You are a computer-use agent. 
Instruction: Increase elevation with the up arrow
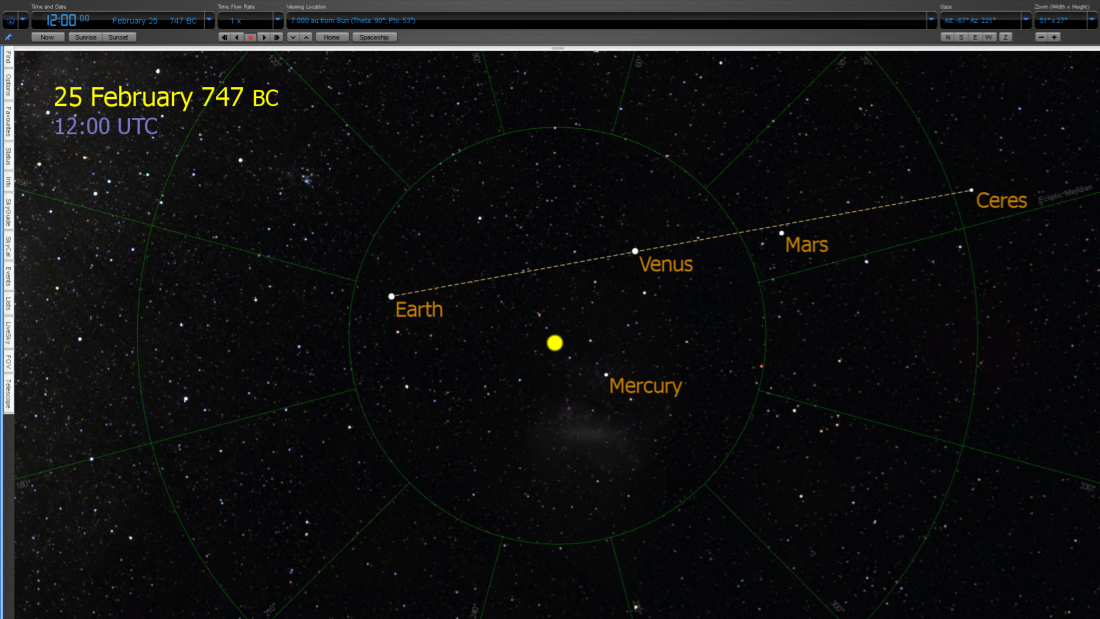[x=306, y=37]
